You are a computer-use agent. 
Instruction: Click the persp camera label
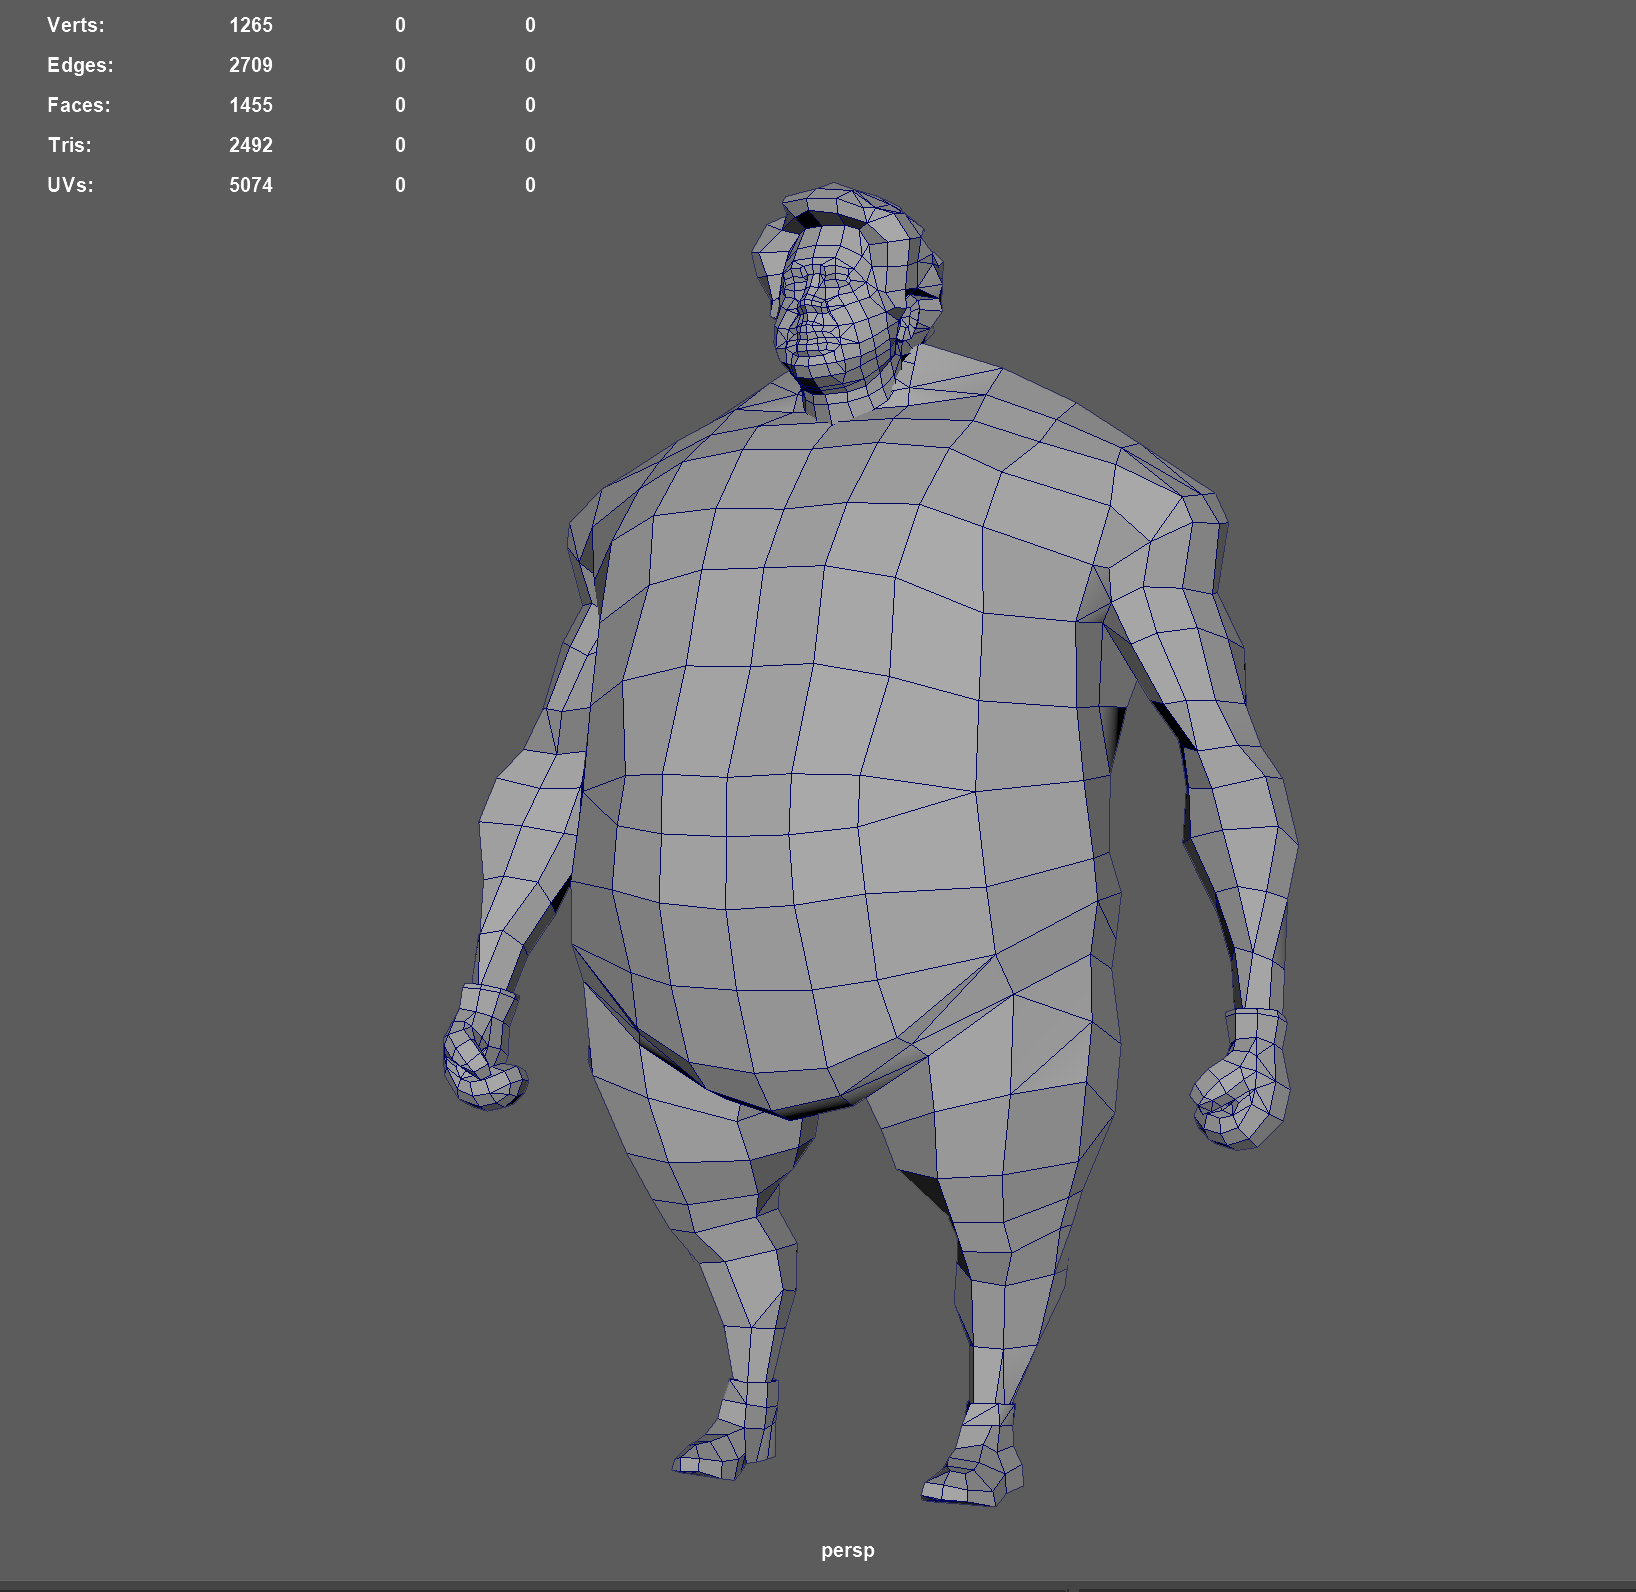[848, 1551]
